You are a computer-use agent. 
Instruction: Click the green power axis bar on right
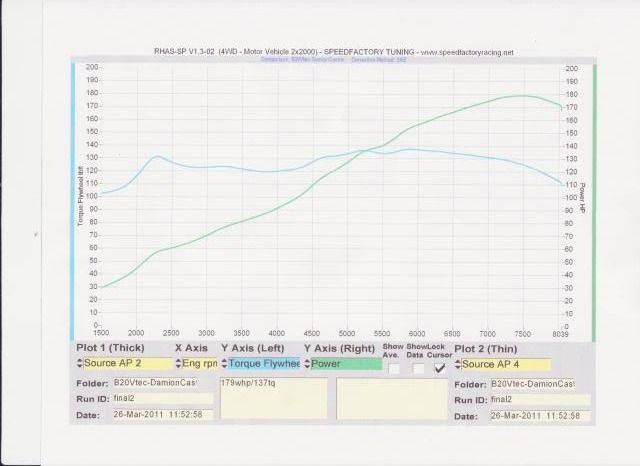coord(592,200)
